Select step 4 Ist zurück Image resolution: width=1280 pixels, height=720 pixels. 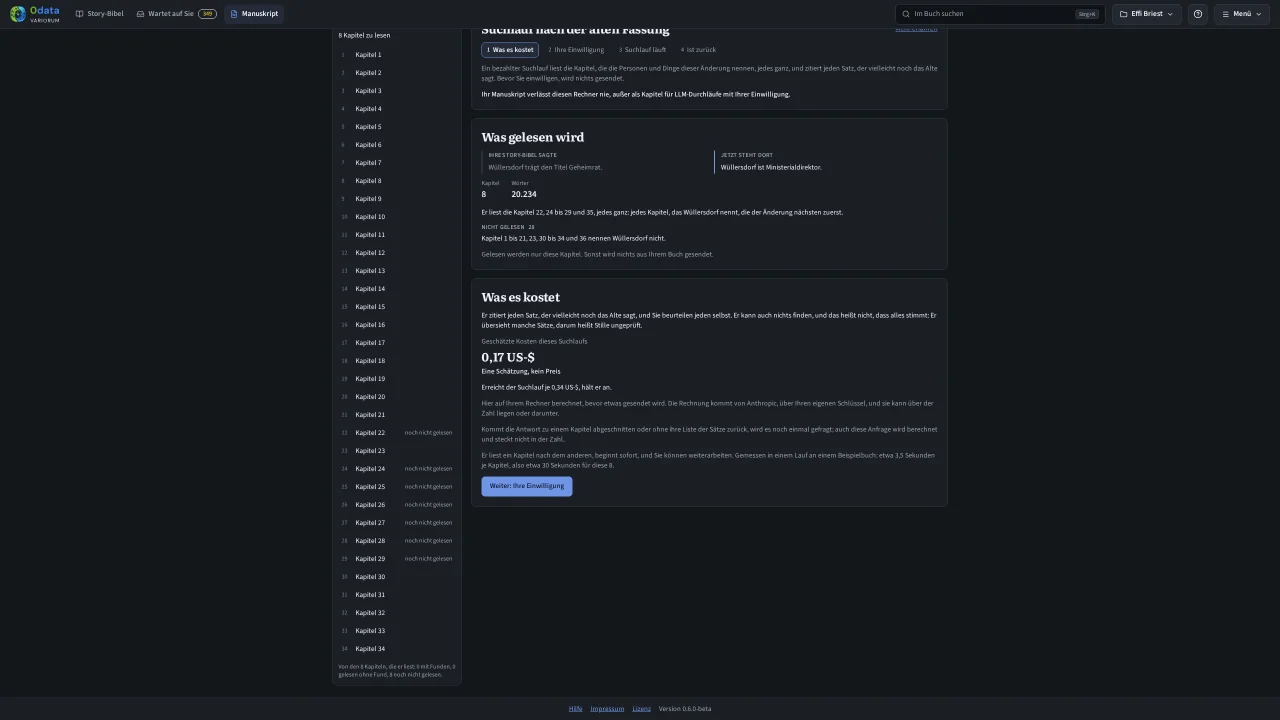tap(698, 50)
